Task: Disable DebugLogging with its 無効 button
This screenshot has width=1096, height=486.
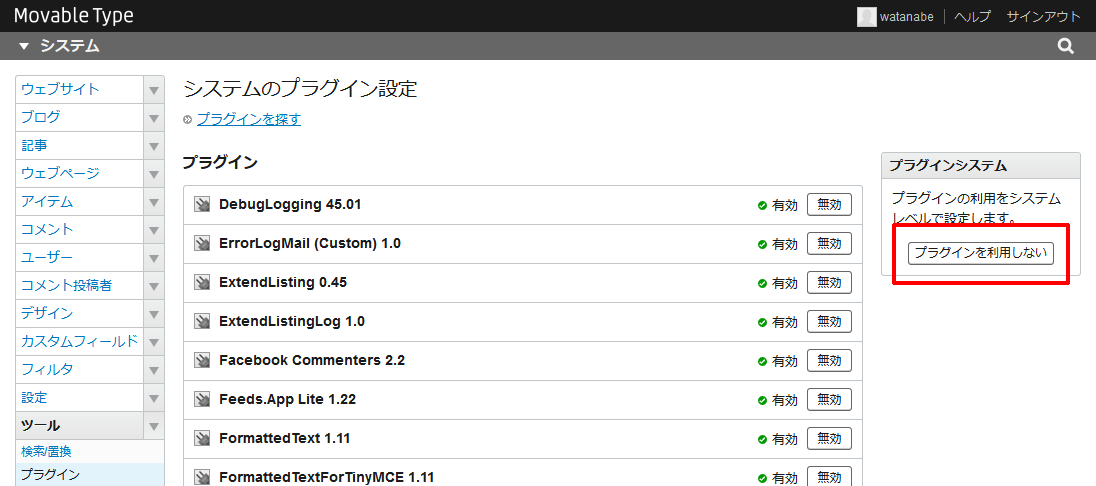Action: (829, 205)
